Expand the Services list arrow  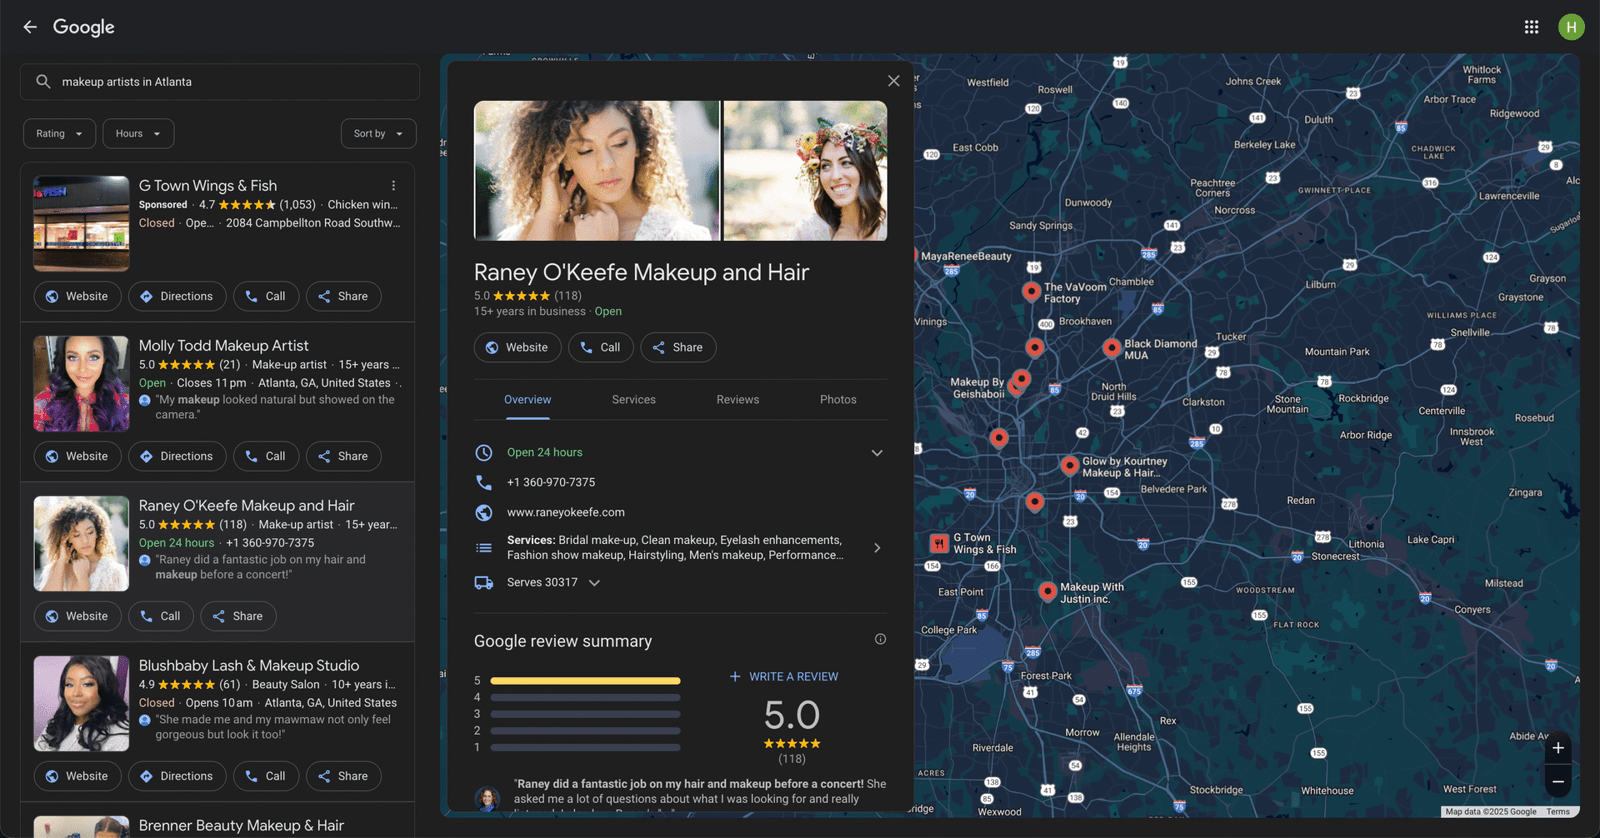coord(877,548)
